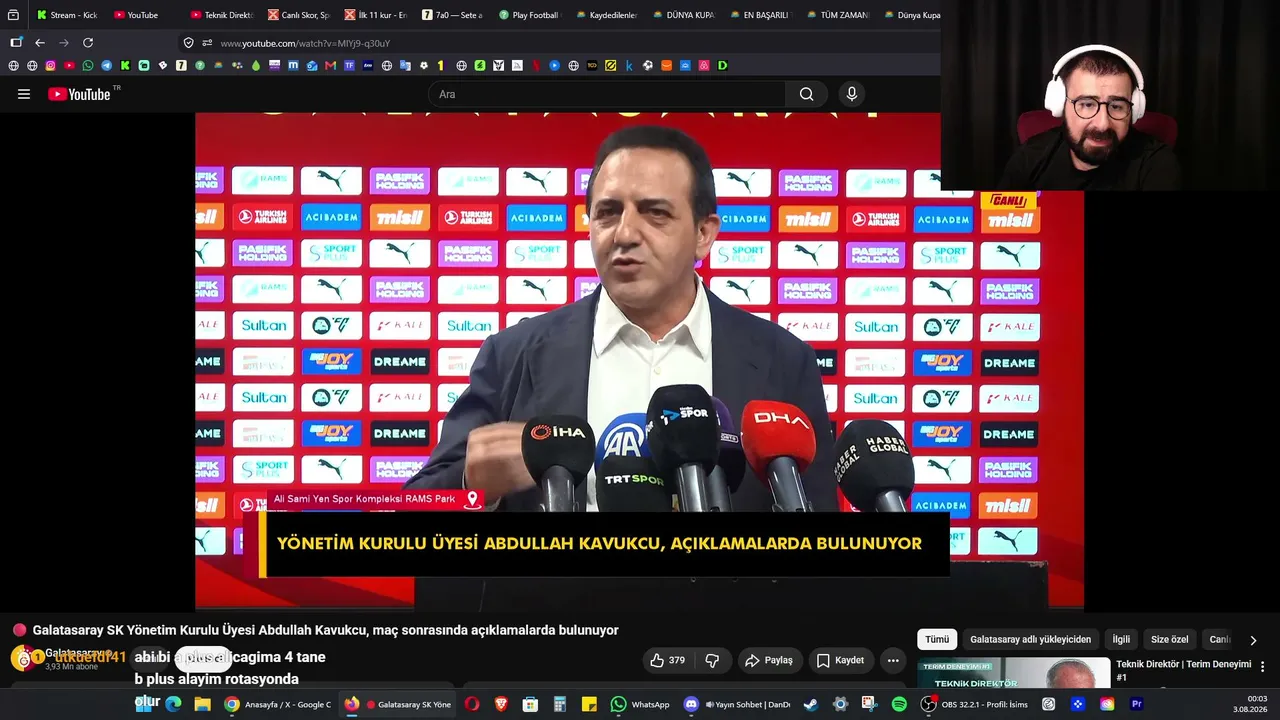Switch to the 'İlk 11 kur' tab
Screen dimensions: 1280x720
pyautogui.click(x=375, y=15)
